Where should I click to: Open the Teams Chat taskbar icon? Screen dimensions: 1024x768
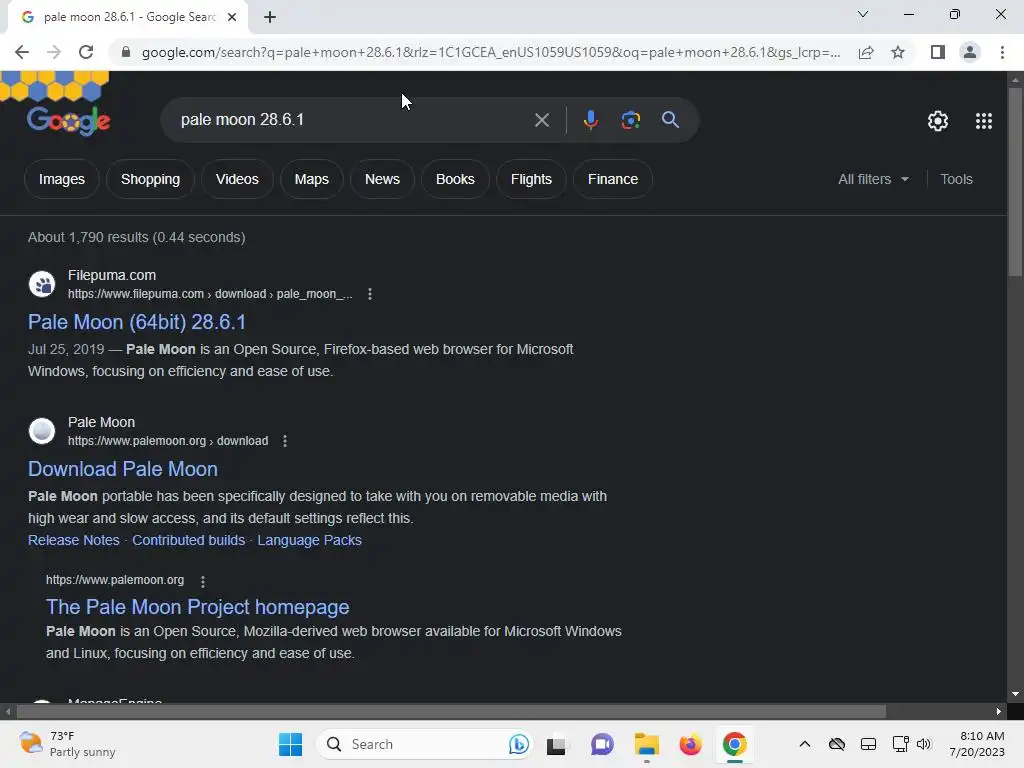(x=602, y=744)
